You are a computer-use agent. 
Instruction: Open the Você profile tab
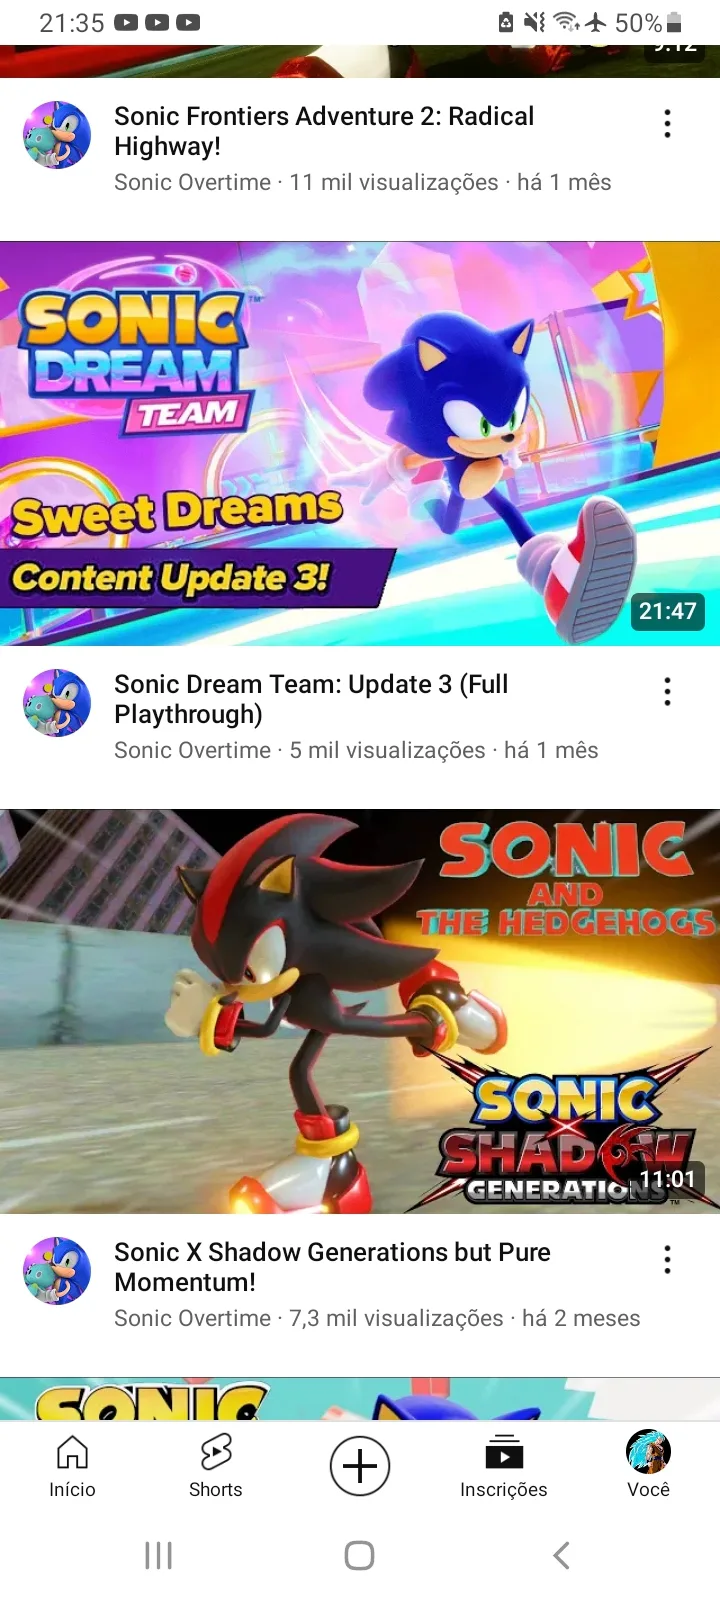point(648,1466)
